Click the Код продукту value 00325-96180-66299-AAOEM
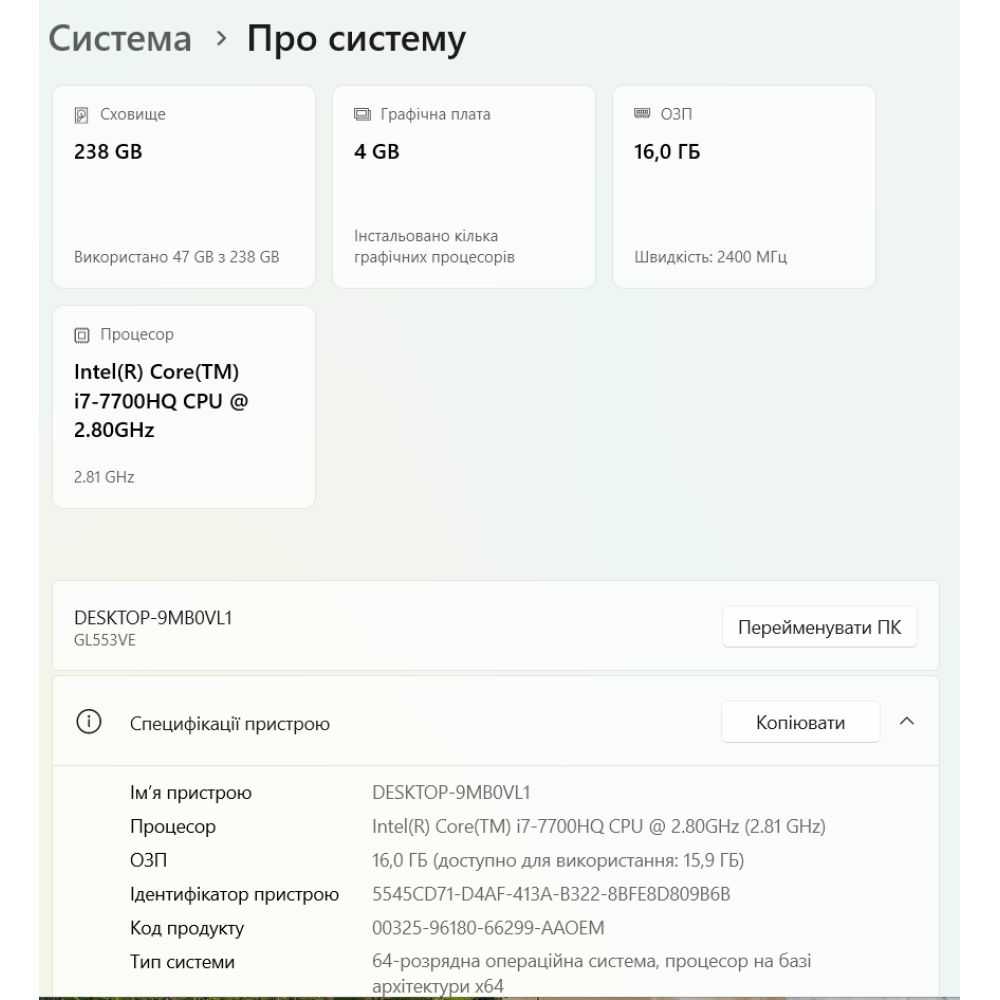Image resolution: width=1000 pixels, height=1000 pixels. pyautogui.click(x=481, y=928)
